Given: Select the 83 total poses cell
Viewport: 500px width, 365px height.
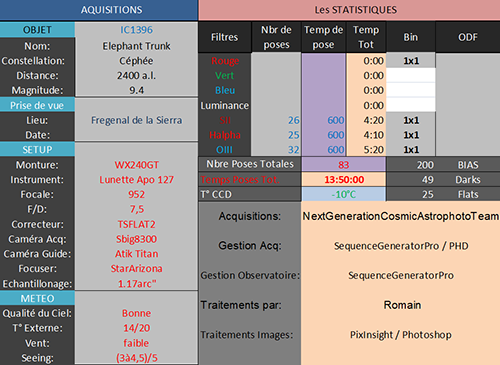Looking at the screenshot, I should pyautogui.click(x=344, y=165).
